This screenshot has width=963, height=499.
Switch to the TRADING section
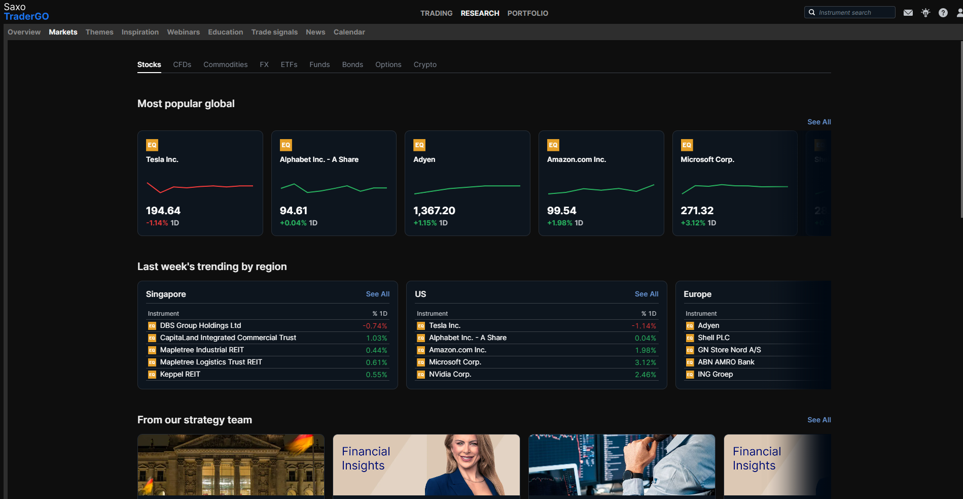click(x=436, y=13)
